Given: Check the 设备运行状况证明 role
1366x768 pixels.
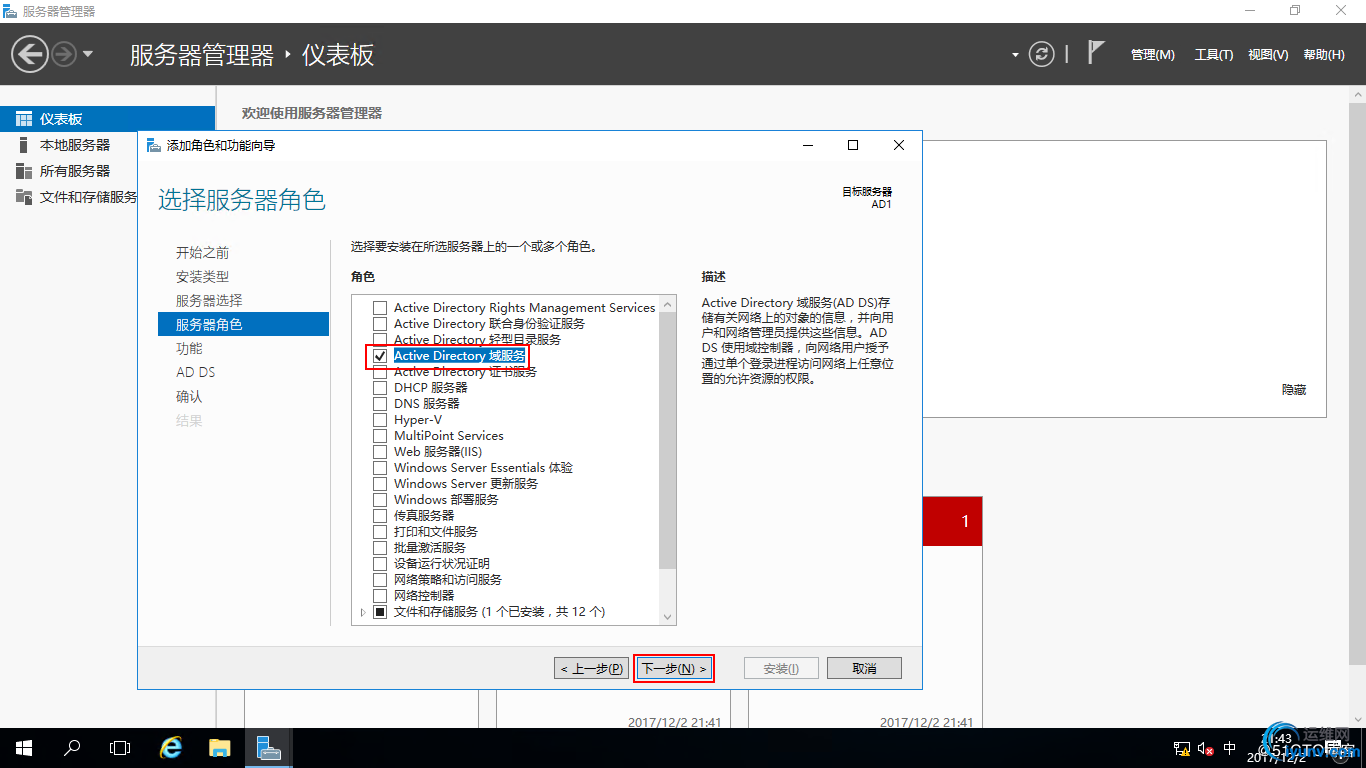Looking at the screenshot, I should [x=379, y=564].
